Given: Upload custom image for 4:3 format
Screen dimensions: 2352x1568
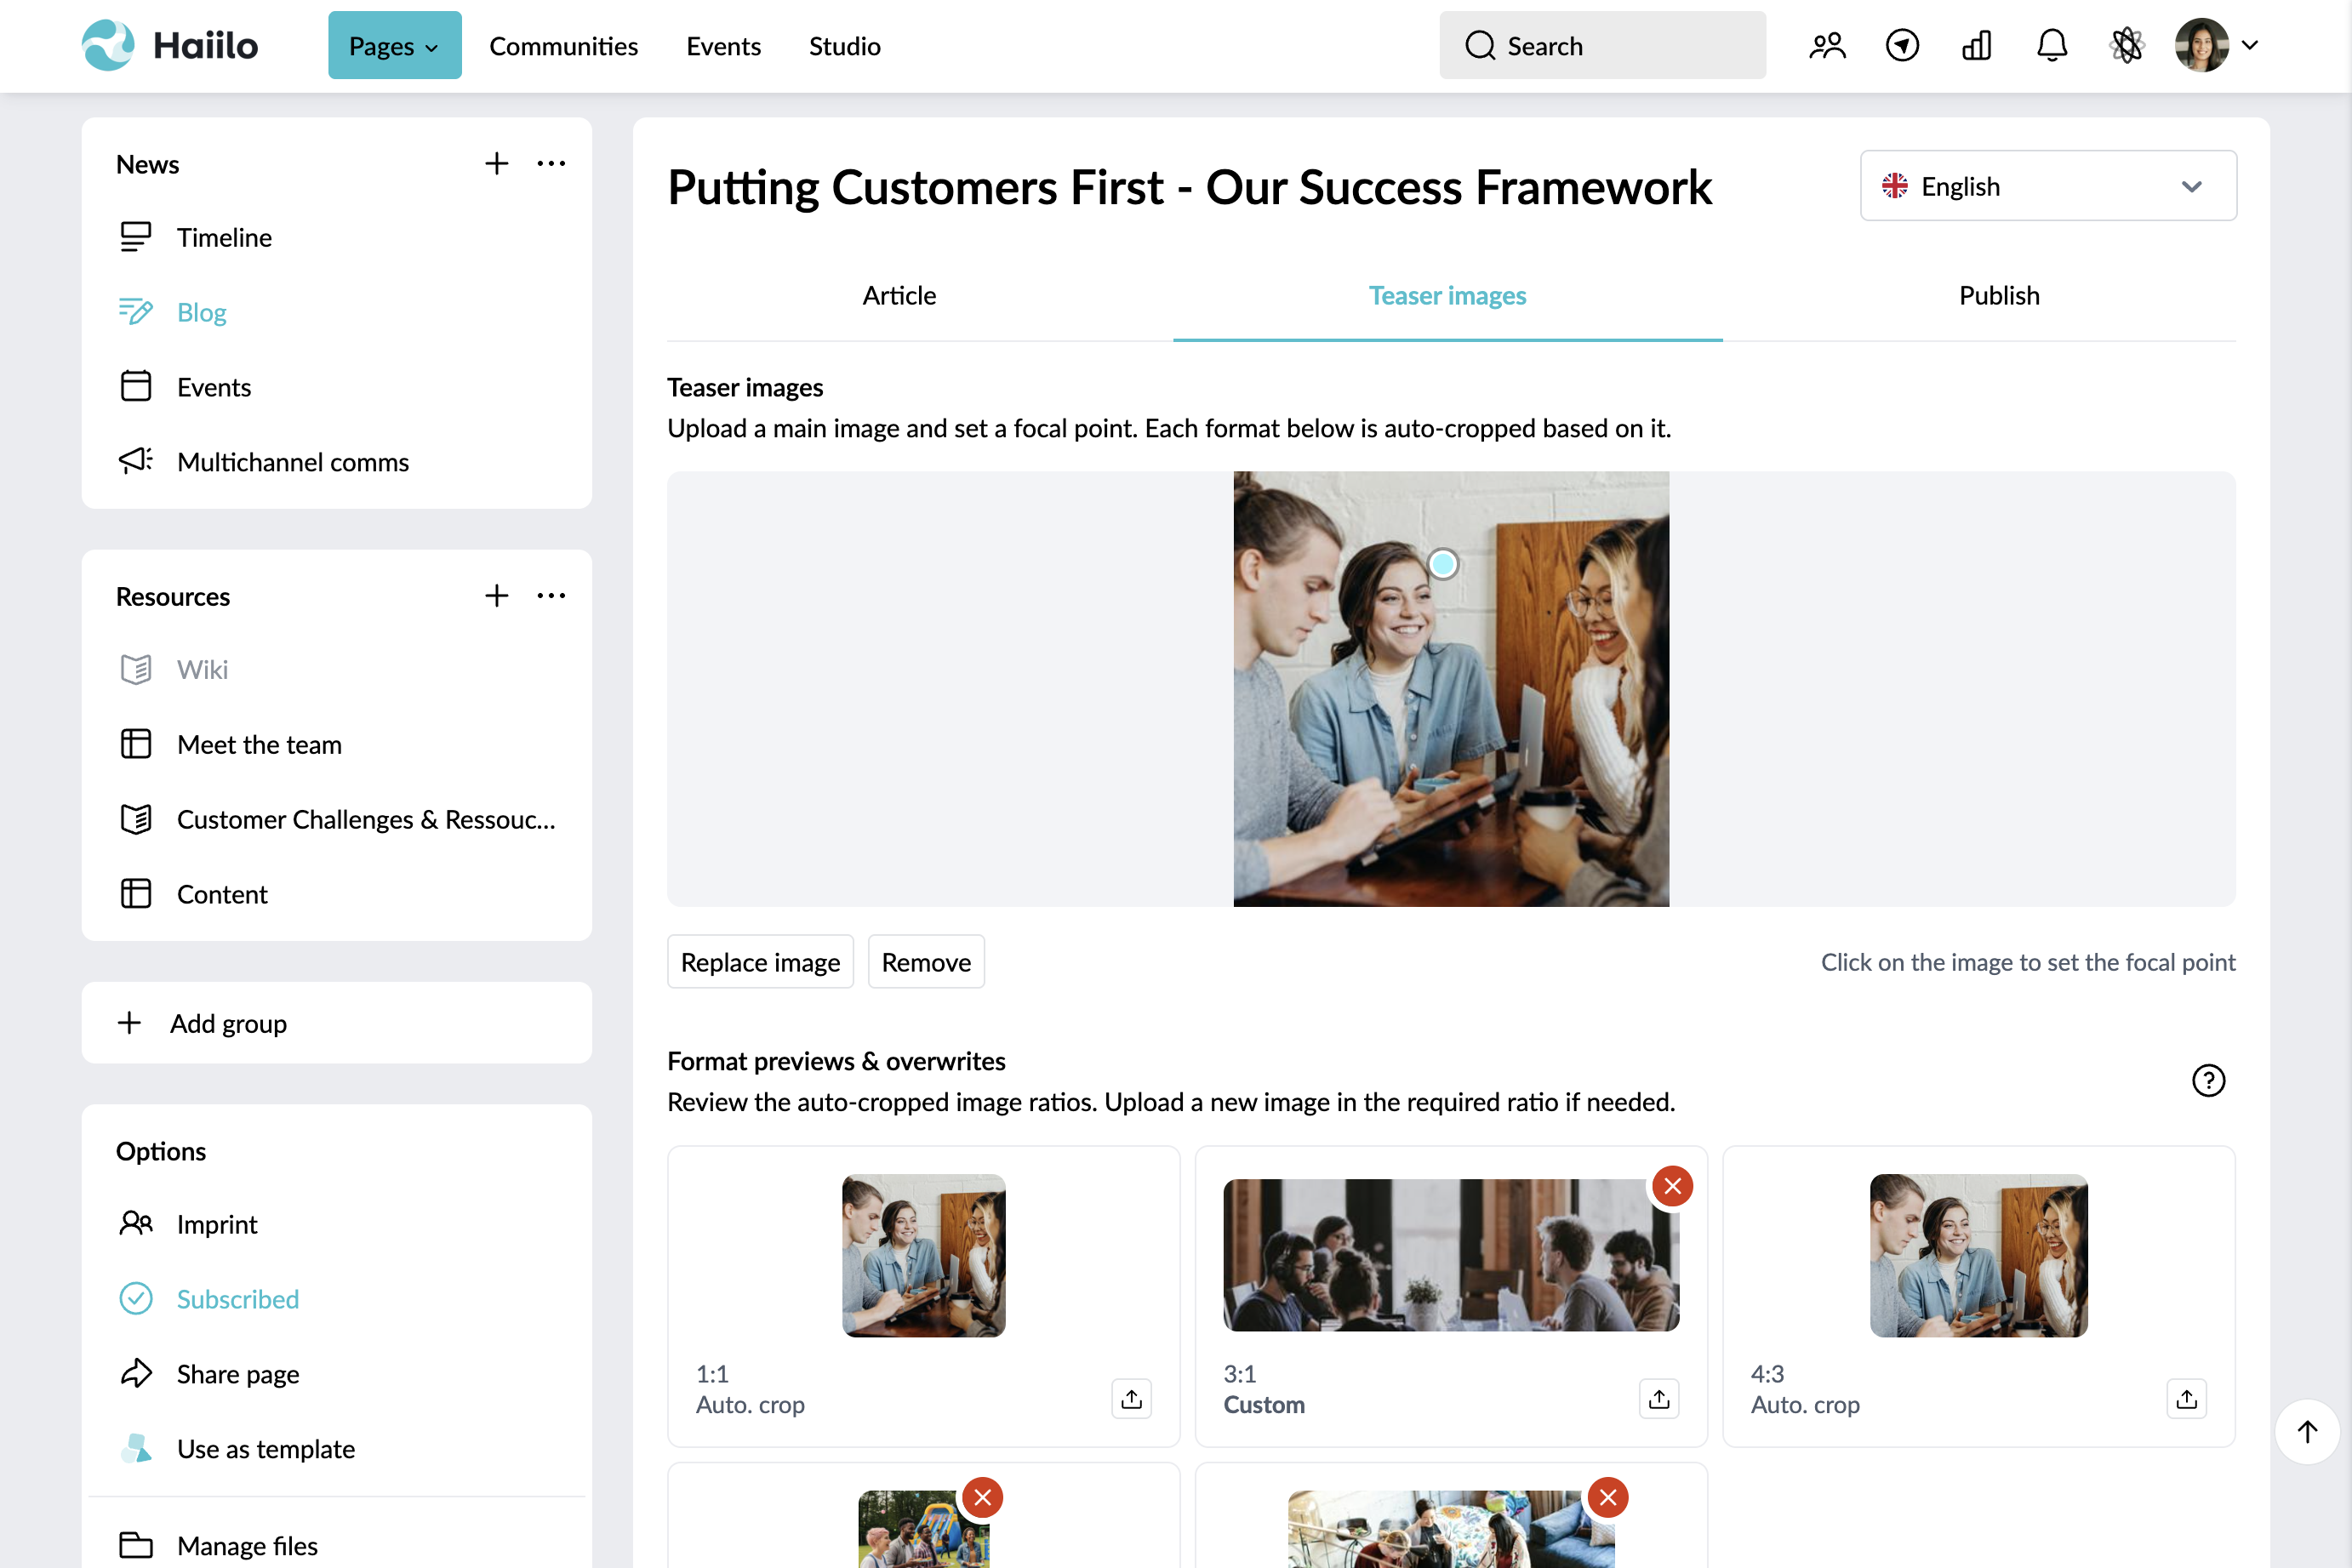Looking at the screenshot, I should point(2187,1398).
